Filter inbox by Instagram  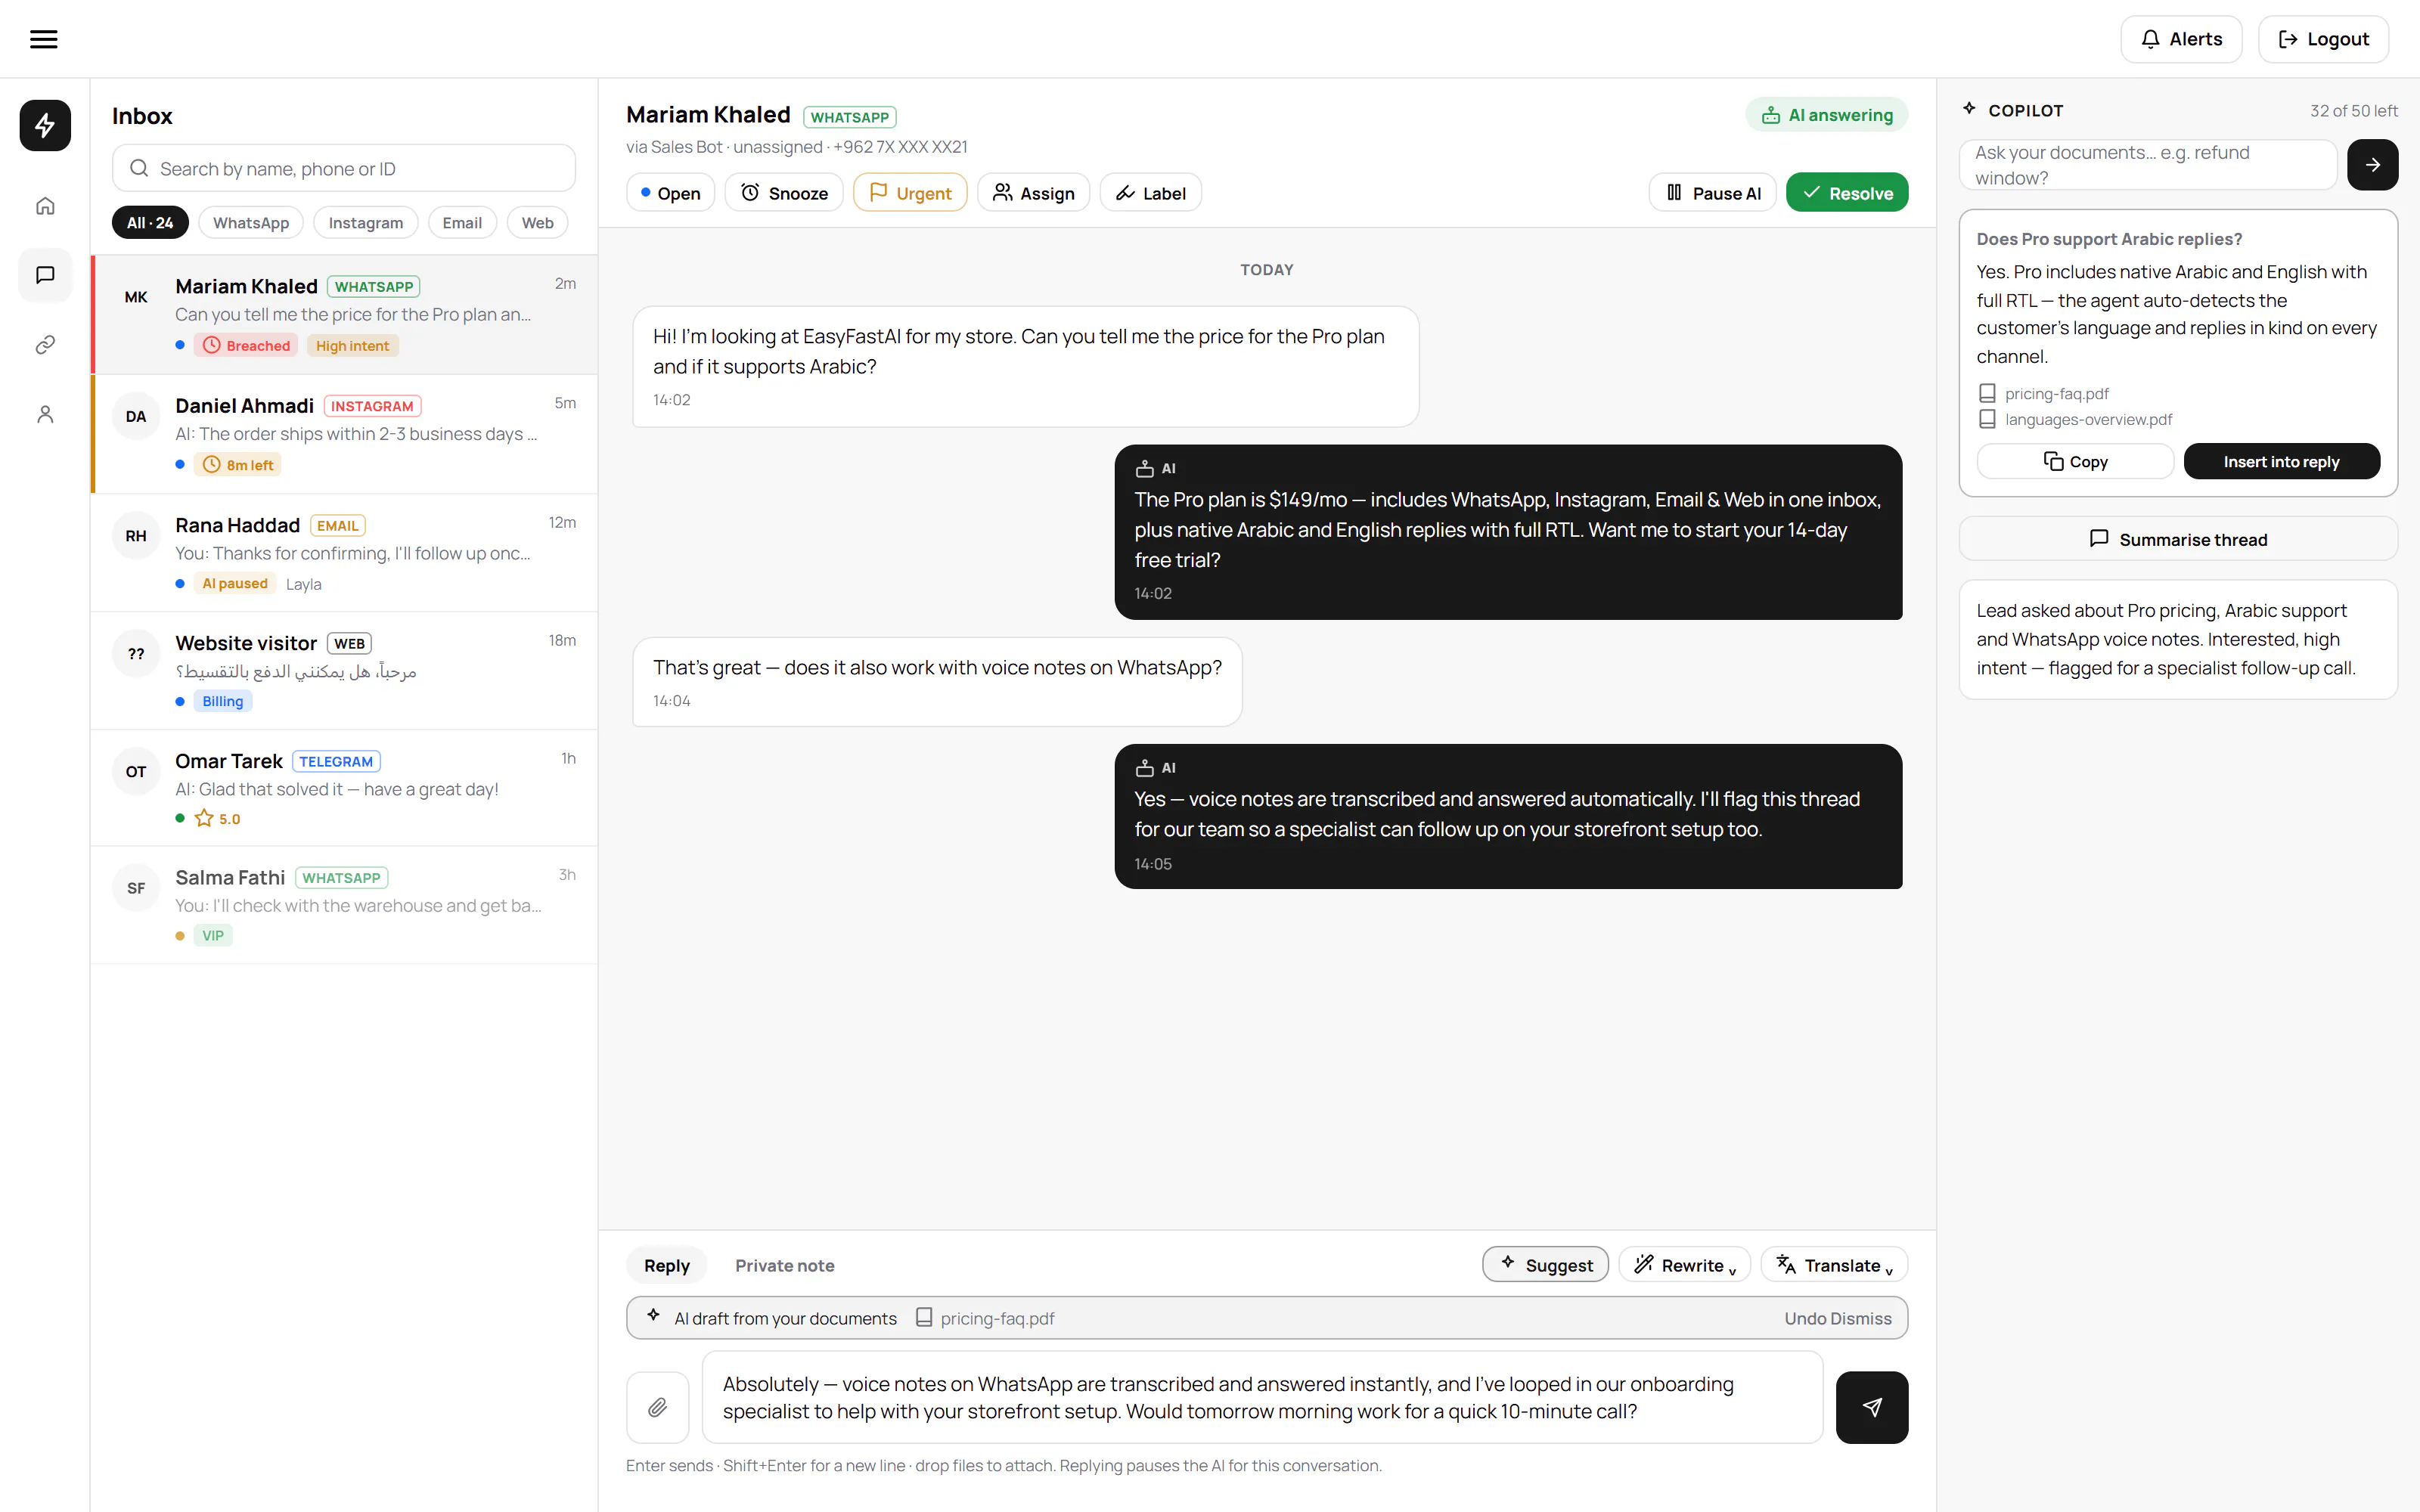(366, 222)
